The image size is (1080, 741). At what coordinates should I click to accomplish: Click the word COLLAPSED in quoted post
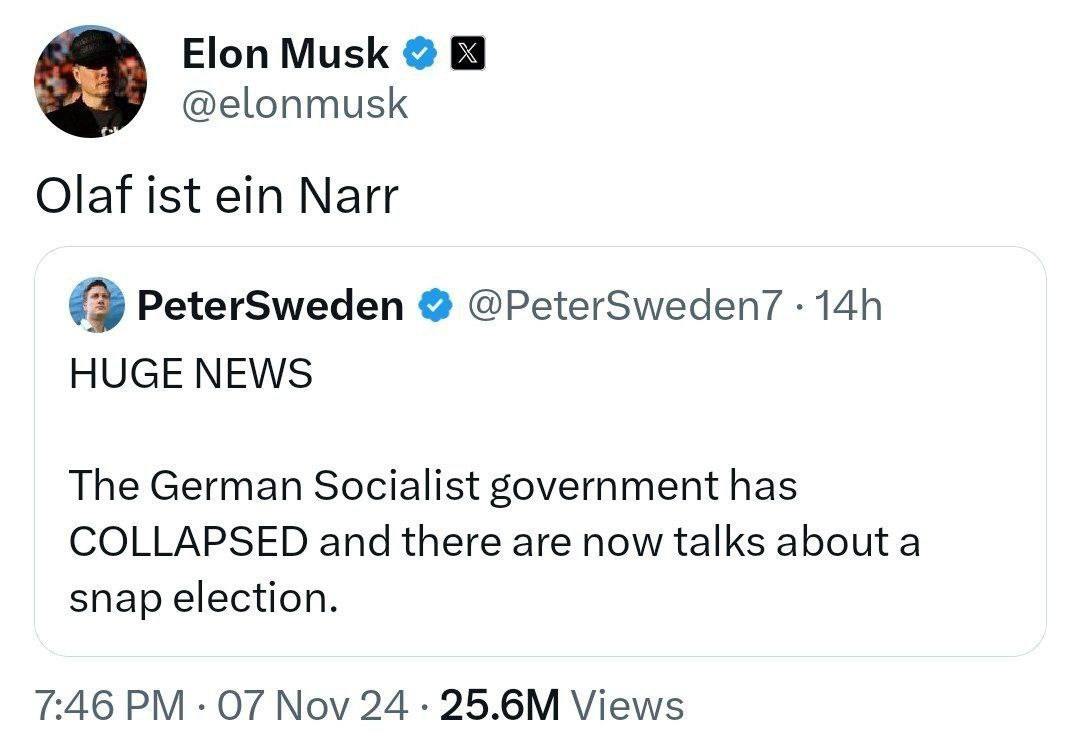189,541
